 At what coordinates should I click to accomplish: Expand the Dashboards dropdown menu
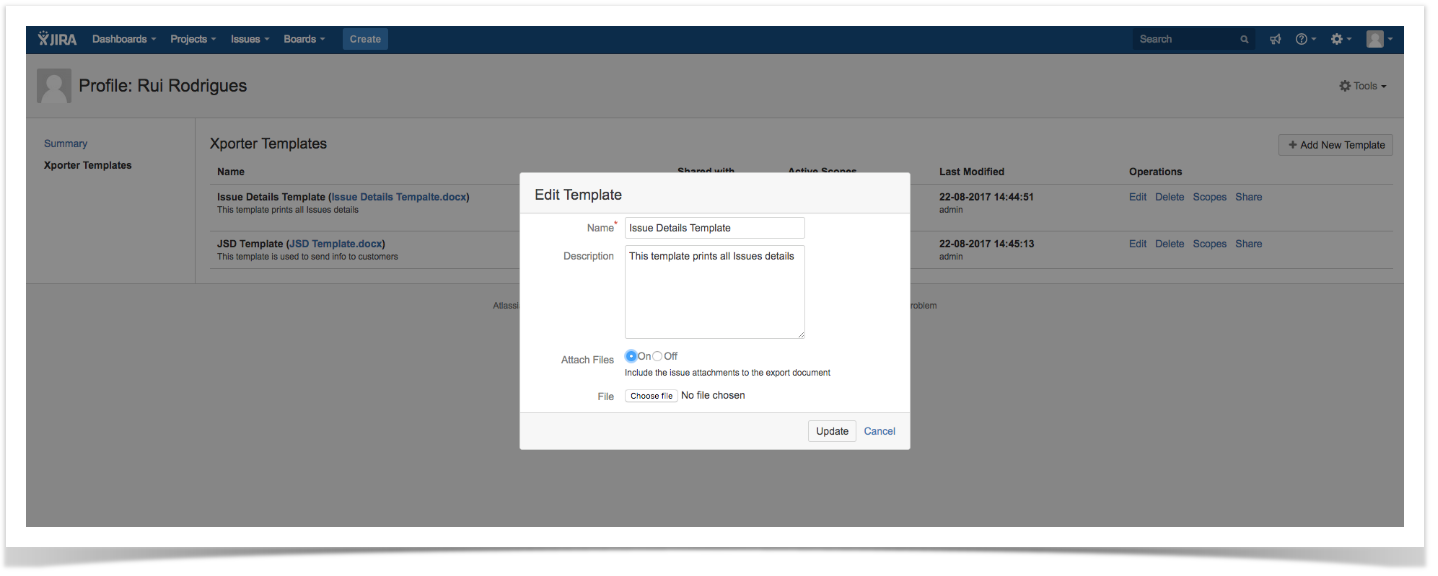coord(124,39)
